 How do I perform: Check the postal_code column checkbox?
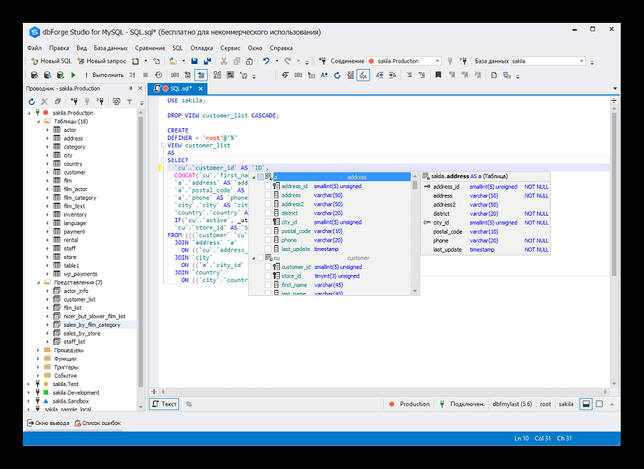click(268, 231)
